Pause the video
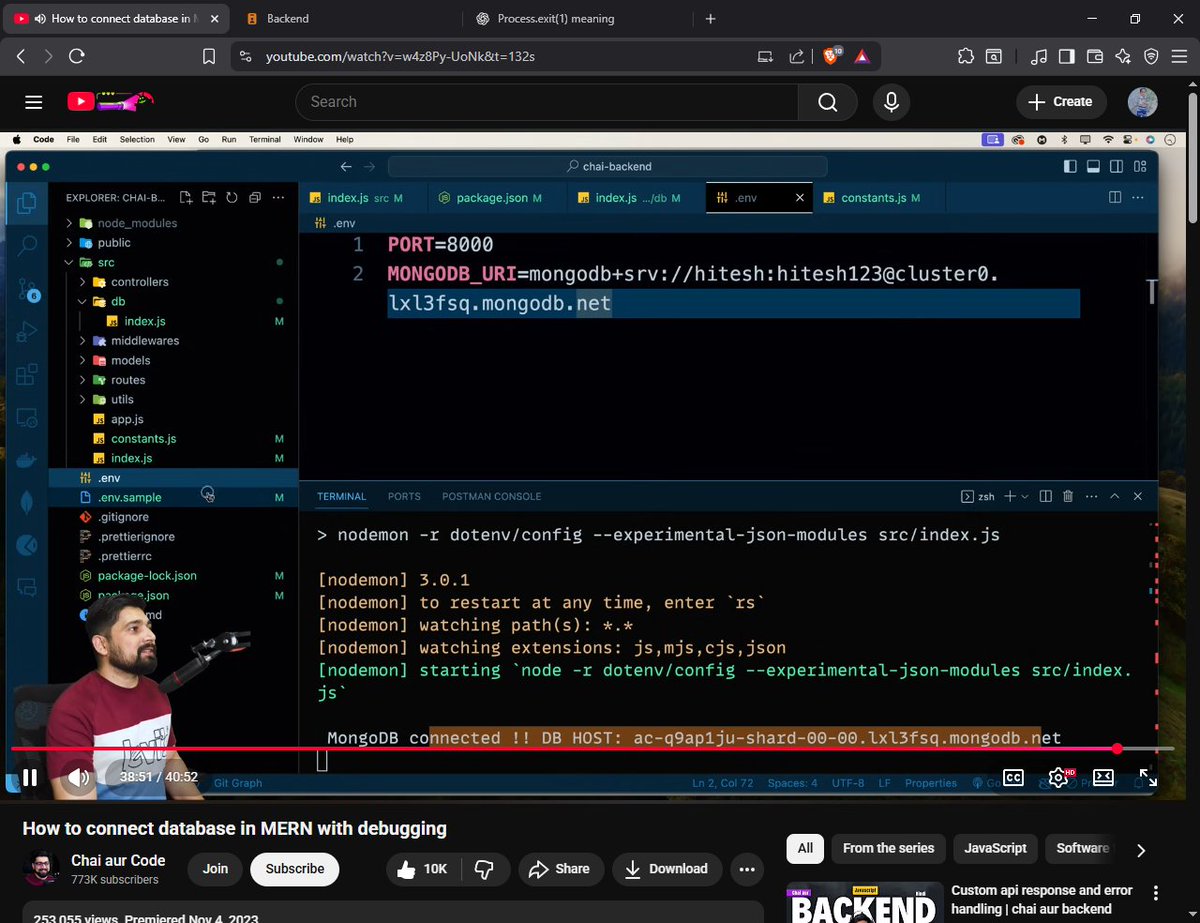1200x923 pixels. 30,777
